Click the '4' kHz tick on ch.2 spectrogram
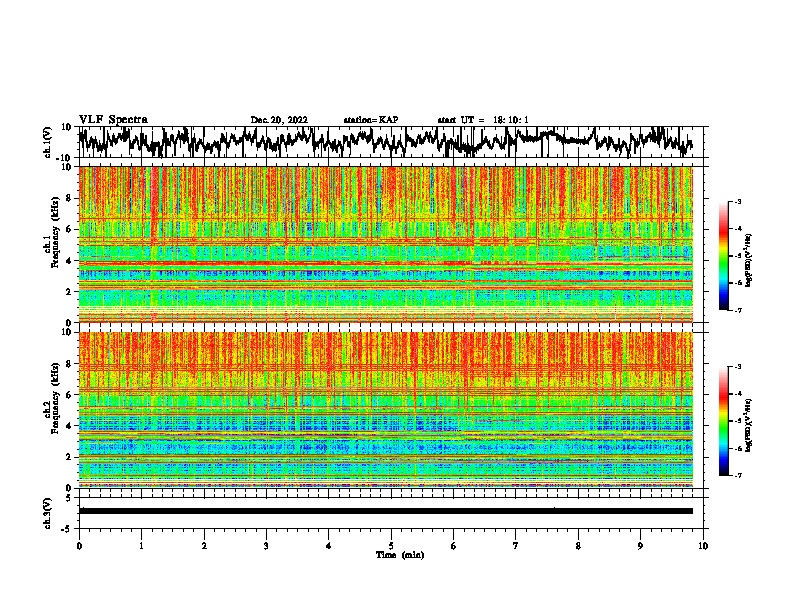Viewport: 792px width, 612px height. [69, 426]
